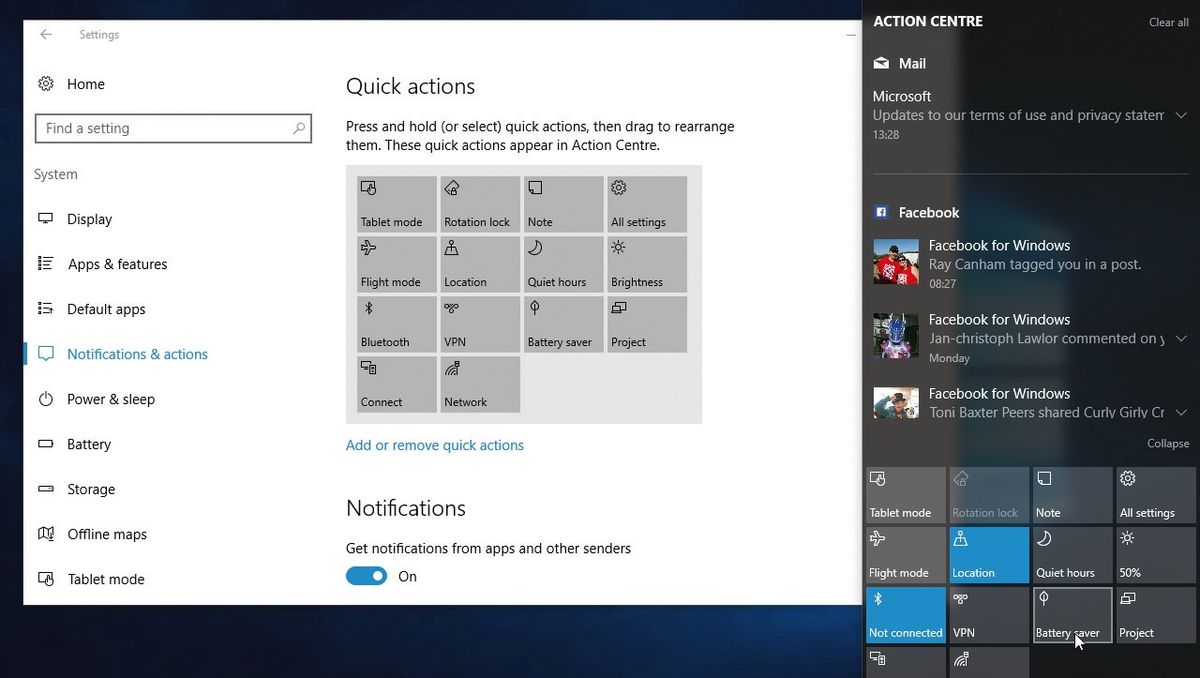This screenshot has height=678, width=1200.
Task: Click Clear all in Action Centre
Action: [x=1168, y=22]
